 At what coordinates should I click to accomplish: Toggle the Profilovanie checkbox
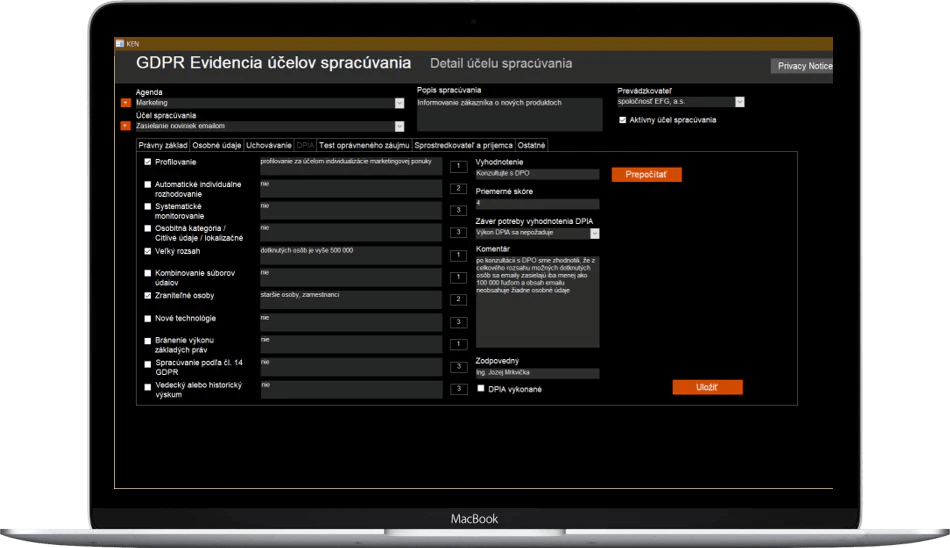point(148,162)
